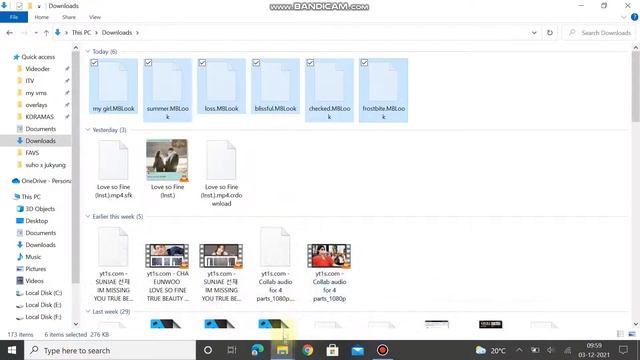640x360 pixels.
Task: Open the Share ribbon tab
Action: coord(69,17)
